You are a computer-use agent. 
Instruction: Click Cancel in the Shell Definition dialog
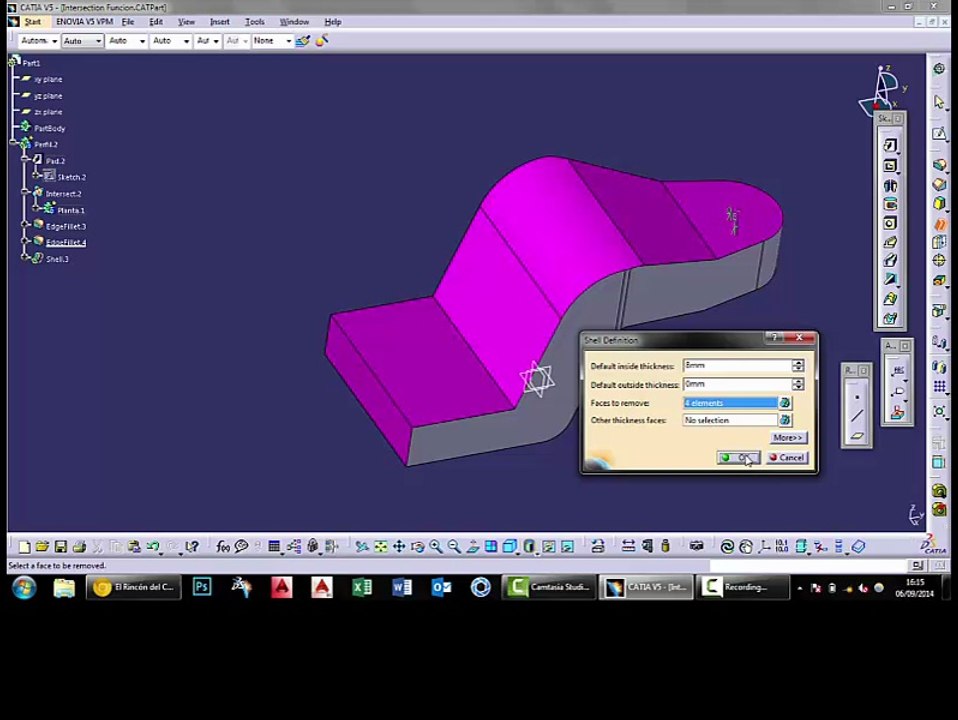(787, 457)
